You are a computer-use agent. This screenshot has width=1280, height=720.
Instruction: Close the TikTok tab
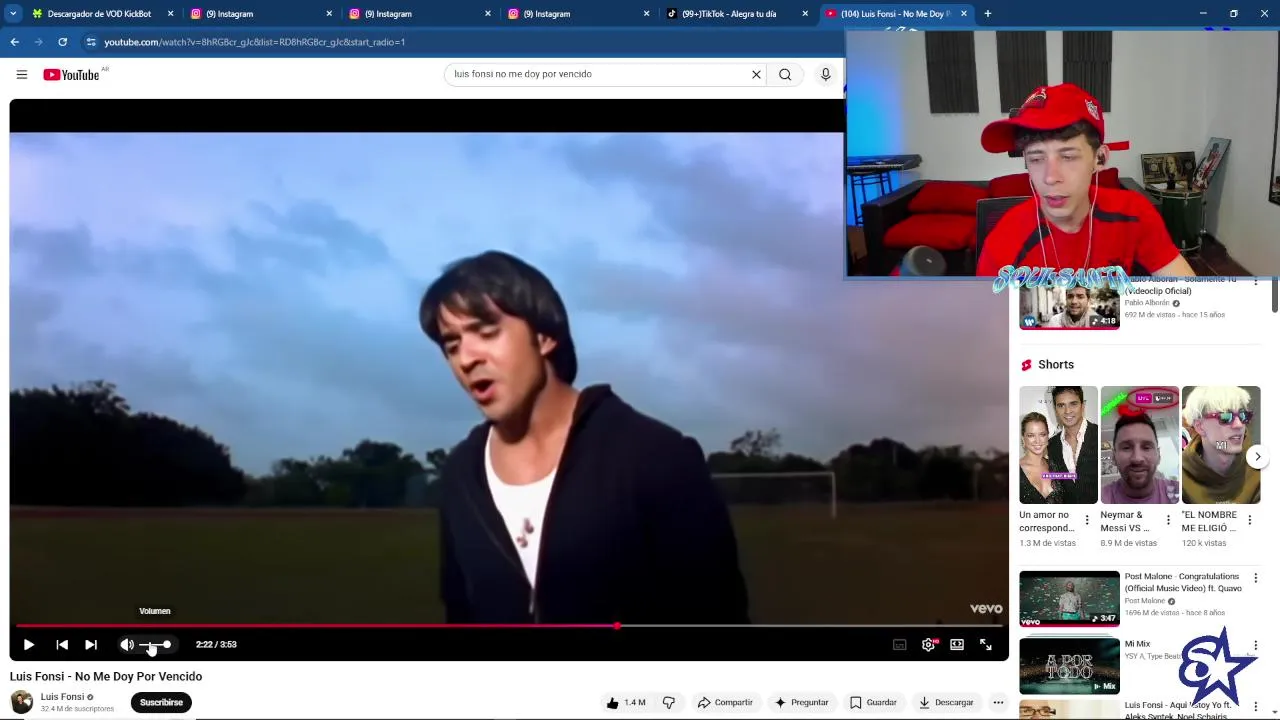pos(805,14)
